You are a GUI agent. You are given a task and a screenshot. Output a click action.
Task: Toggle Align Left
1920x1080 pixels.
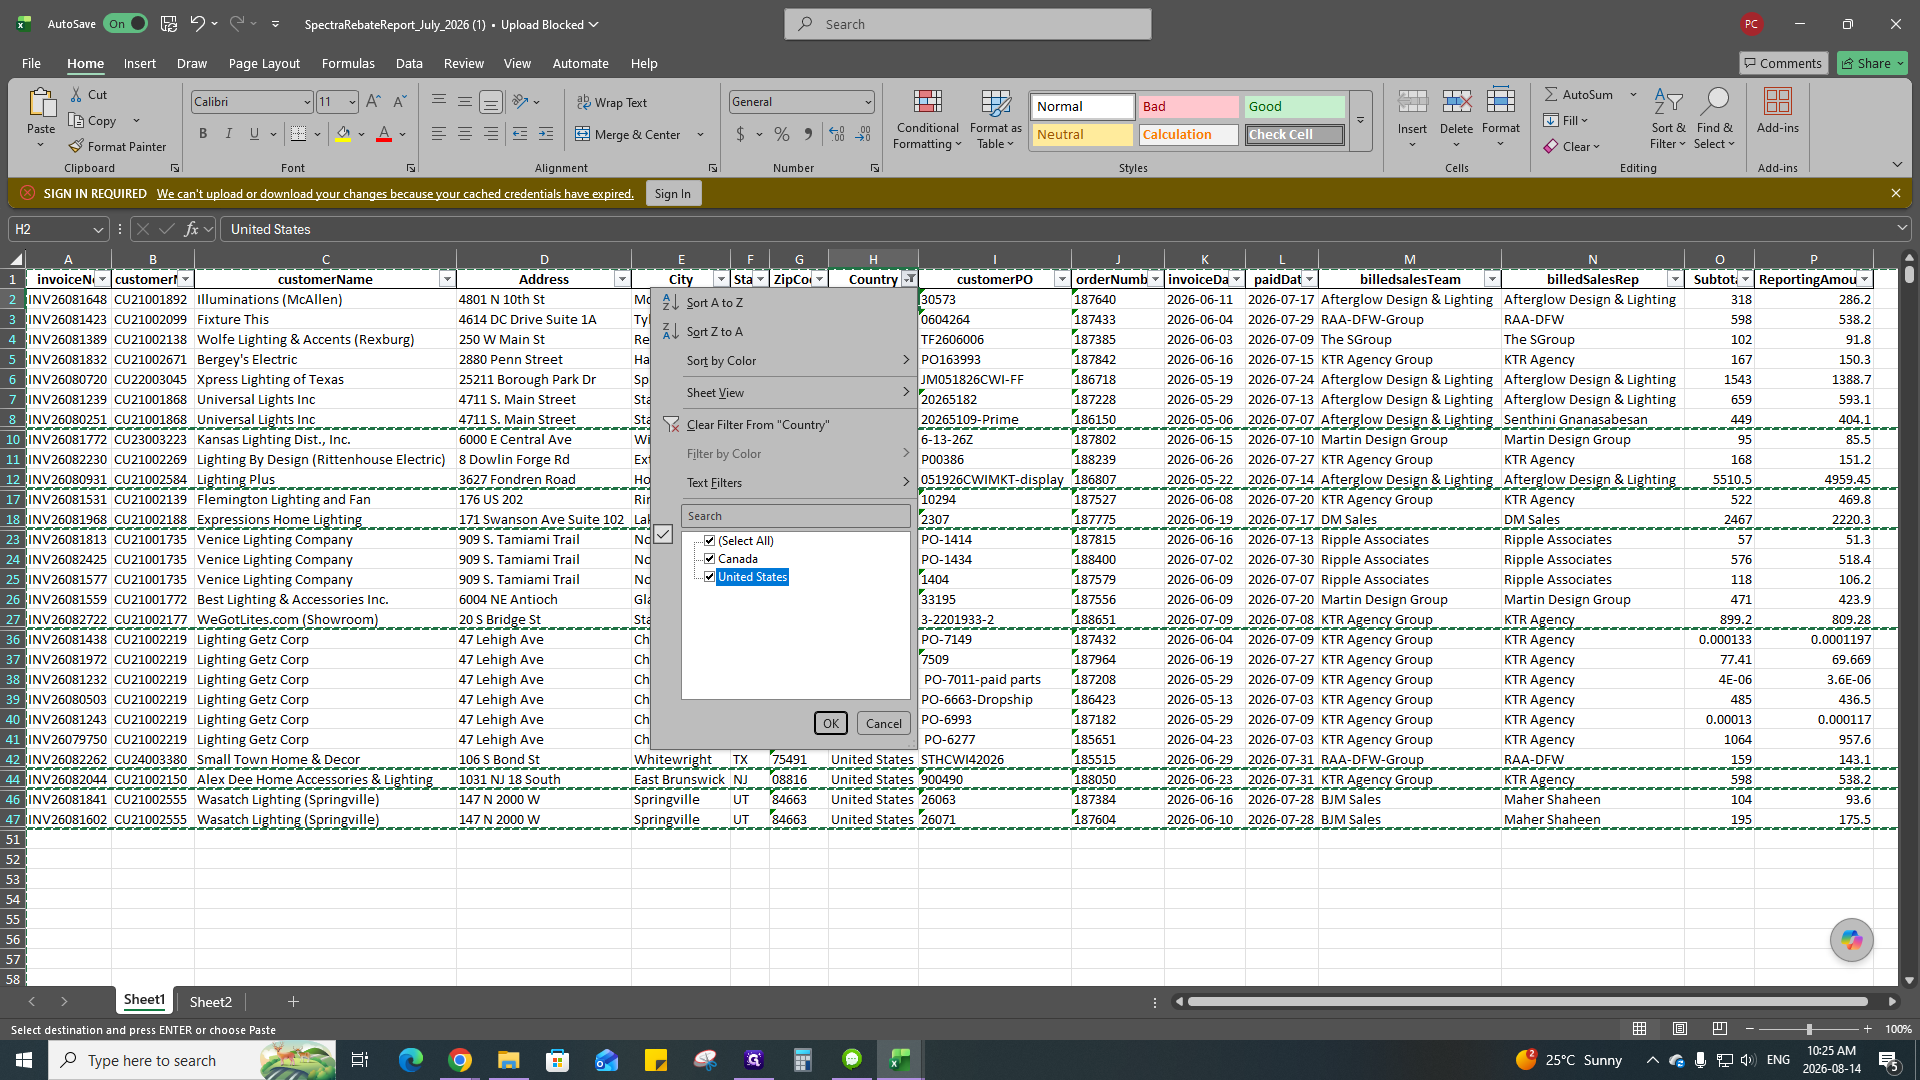click(x=439, y=134)
